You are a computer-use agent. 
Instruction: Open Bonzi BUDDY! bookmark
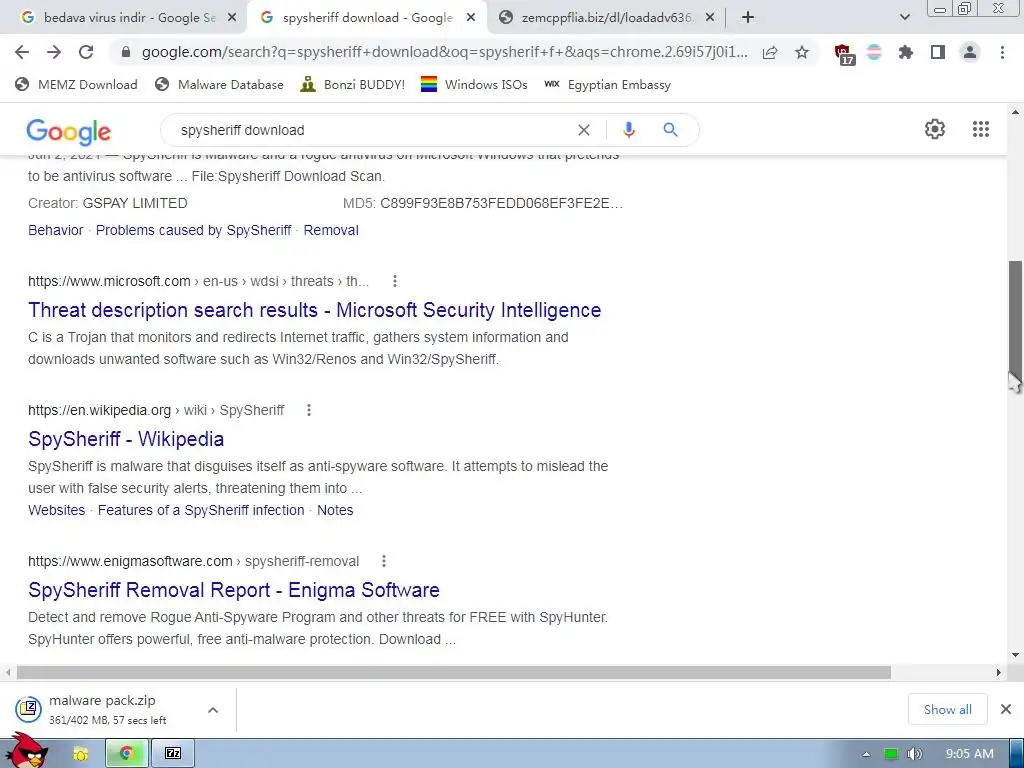pos(353,84)
